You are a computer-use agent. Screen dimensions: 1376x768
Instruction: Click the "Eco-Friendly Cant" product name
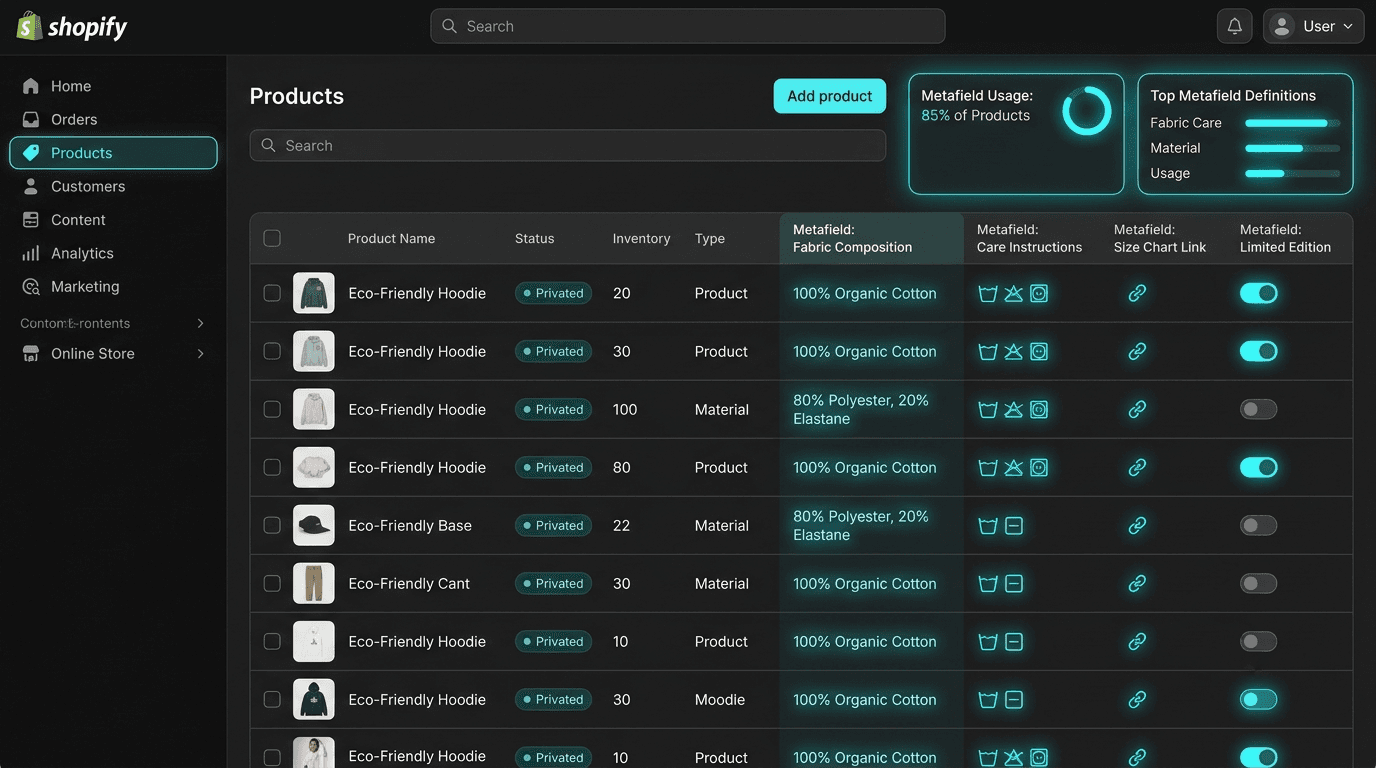[409, 583]
